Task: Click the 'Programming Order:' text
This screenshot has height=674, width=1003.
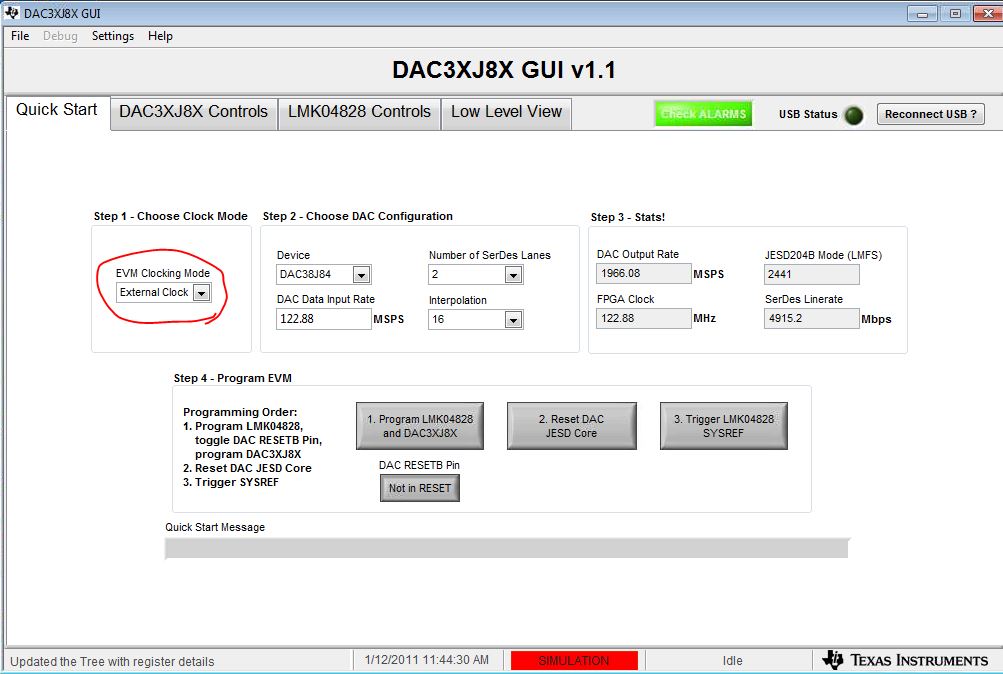Action: click(x=240, y=412)
